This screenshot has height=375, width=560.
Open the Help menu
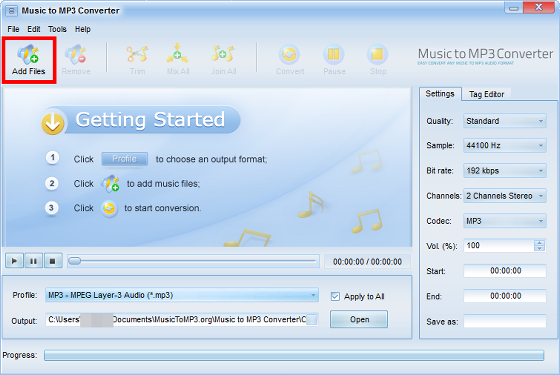pyautogui.click(x=82, y=29)
